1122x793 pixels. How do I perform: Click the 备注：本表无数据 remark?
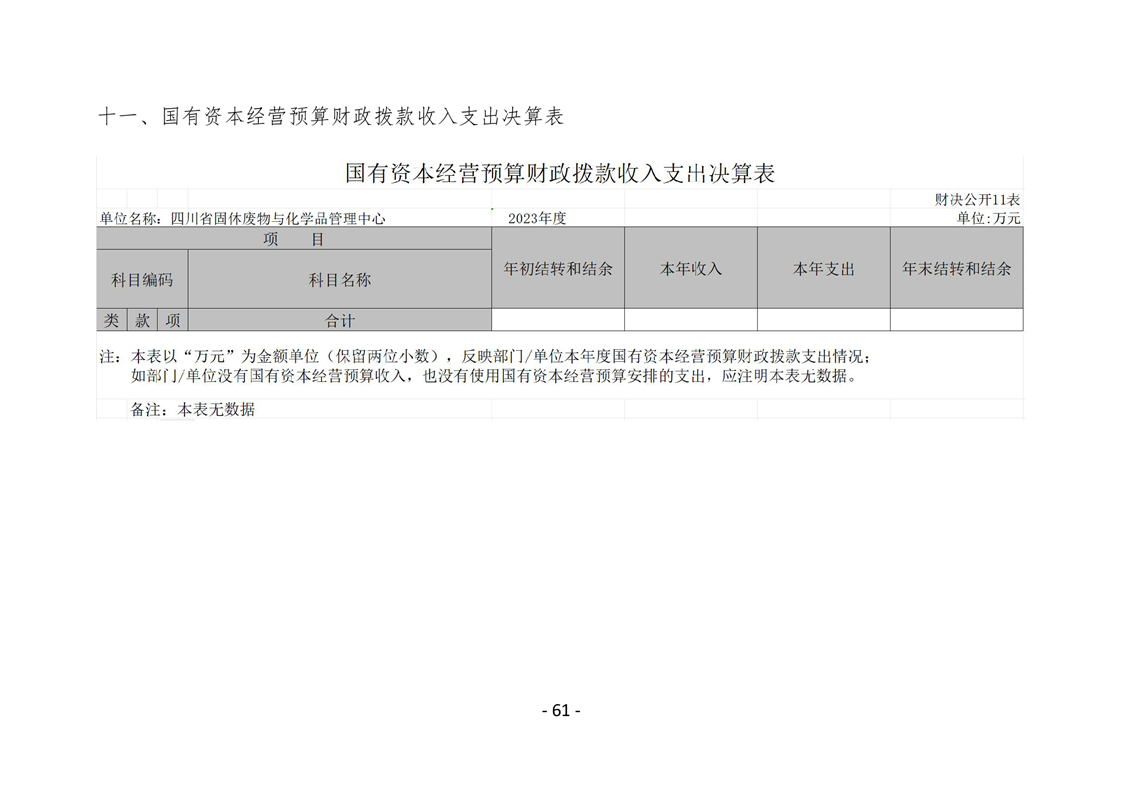tap(192, 409)
